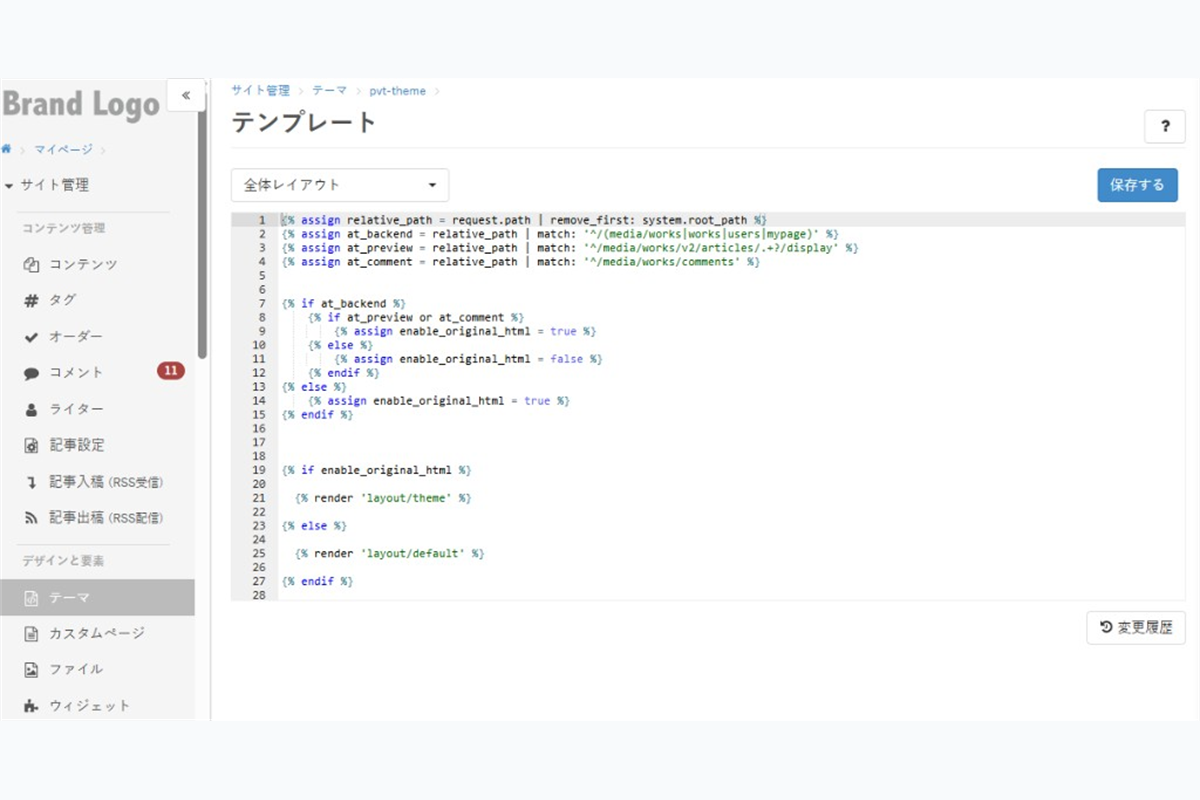This screenshot has width=1200, height=800.
Task: Click the 保存する save button
Action: 1137,185
